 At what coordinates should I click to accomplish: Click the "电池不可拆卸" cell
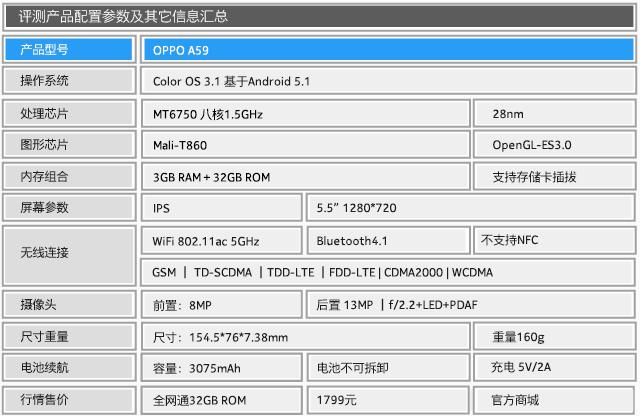click(x=388, y=367)
